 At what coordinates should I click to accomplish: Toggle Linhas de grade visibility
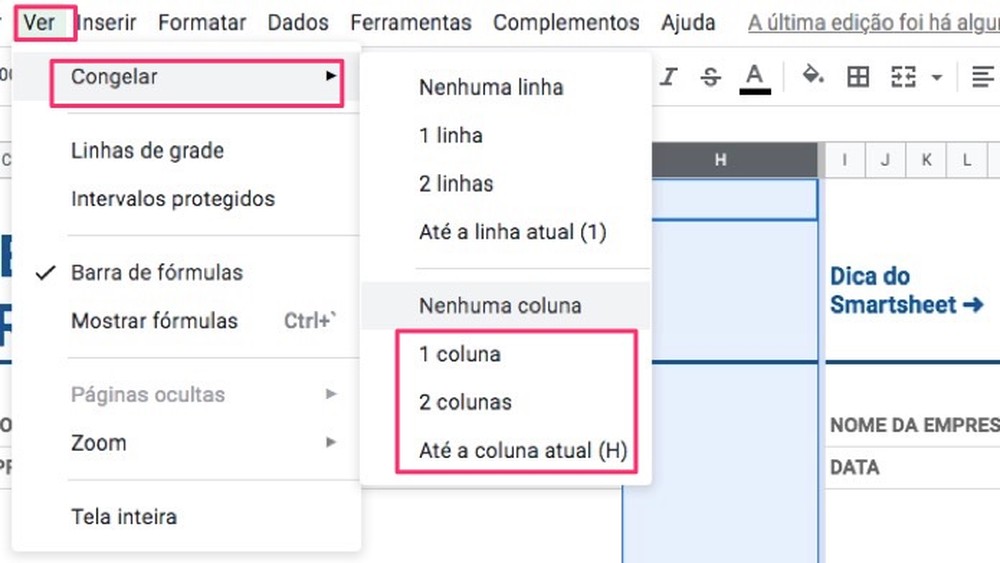[x=147, y=151]
